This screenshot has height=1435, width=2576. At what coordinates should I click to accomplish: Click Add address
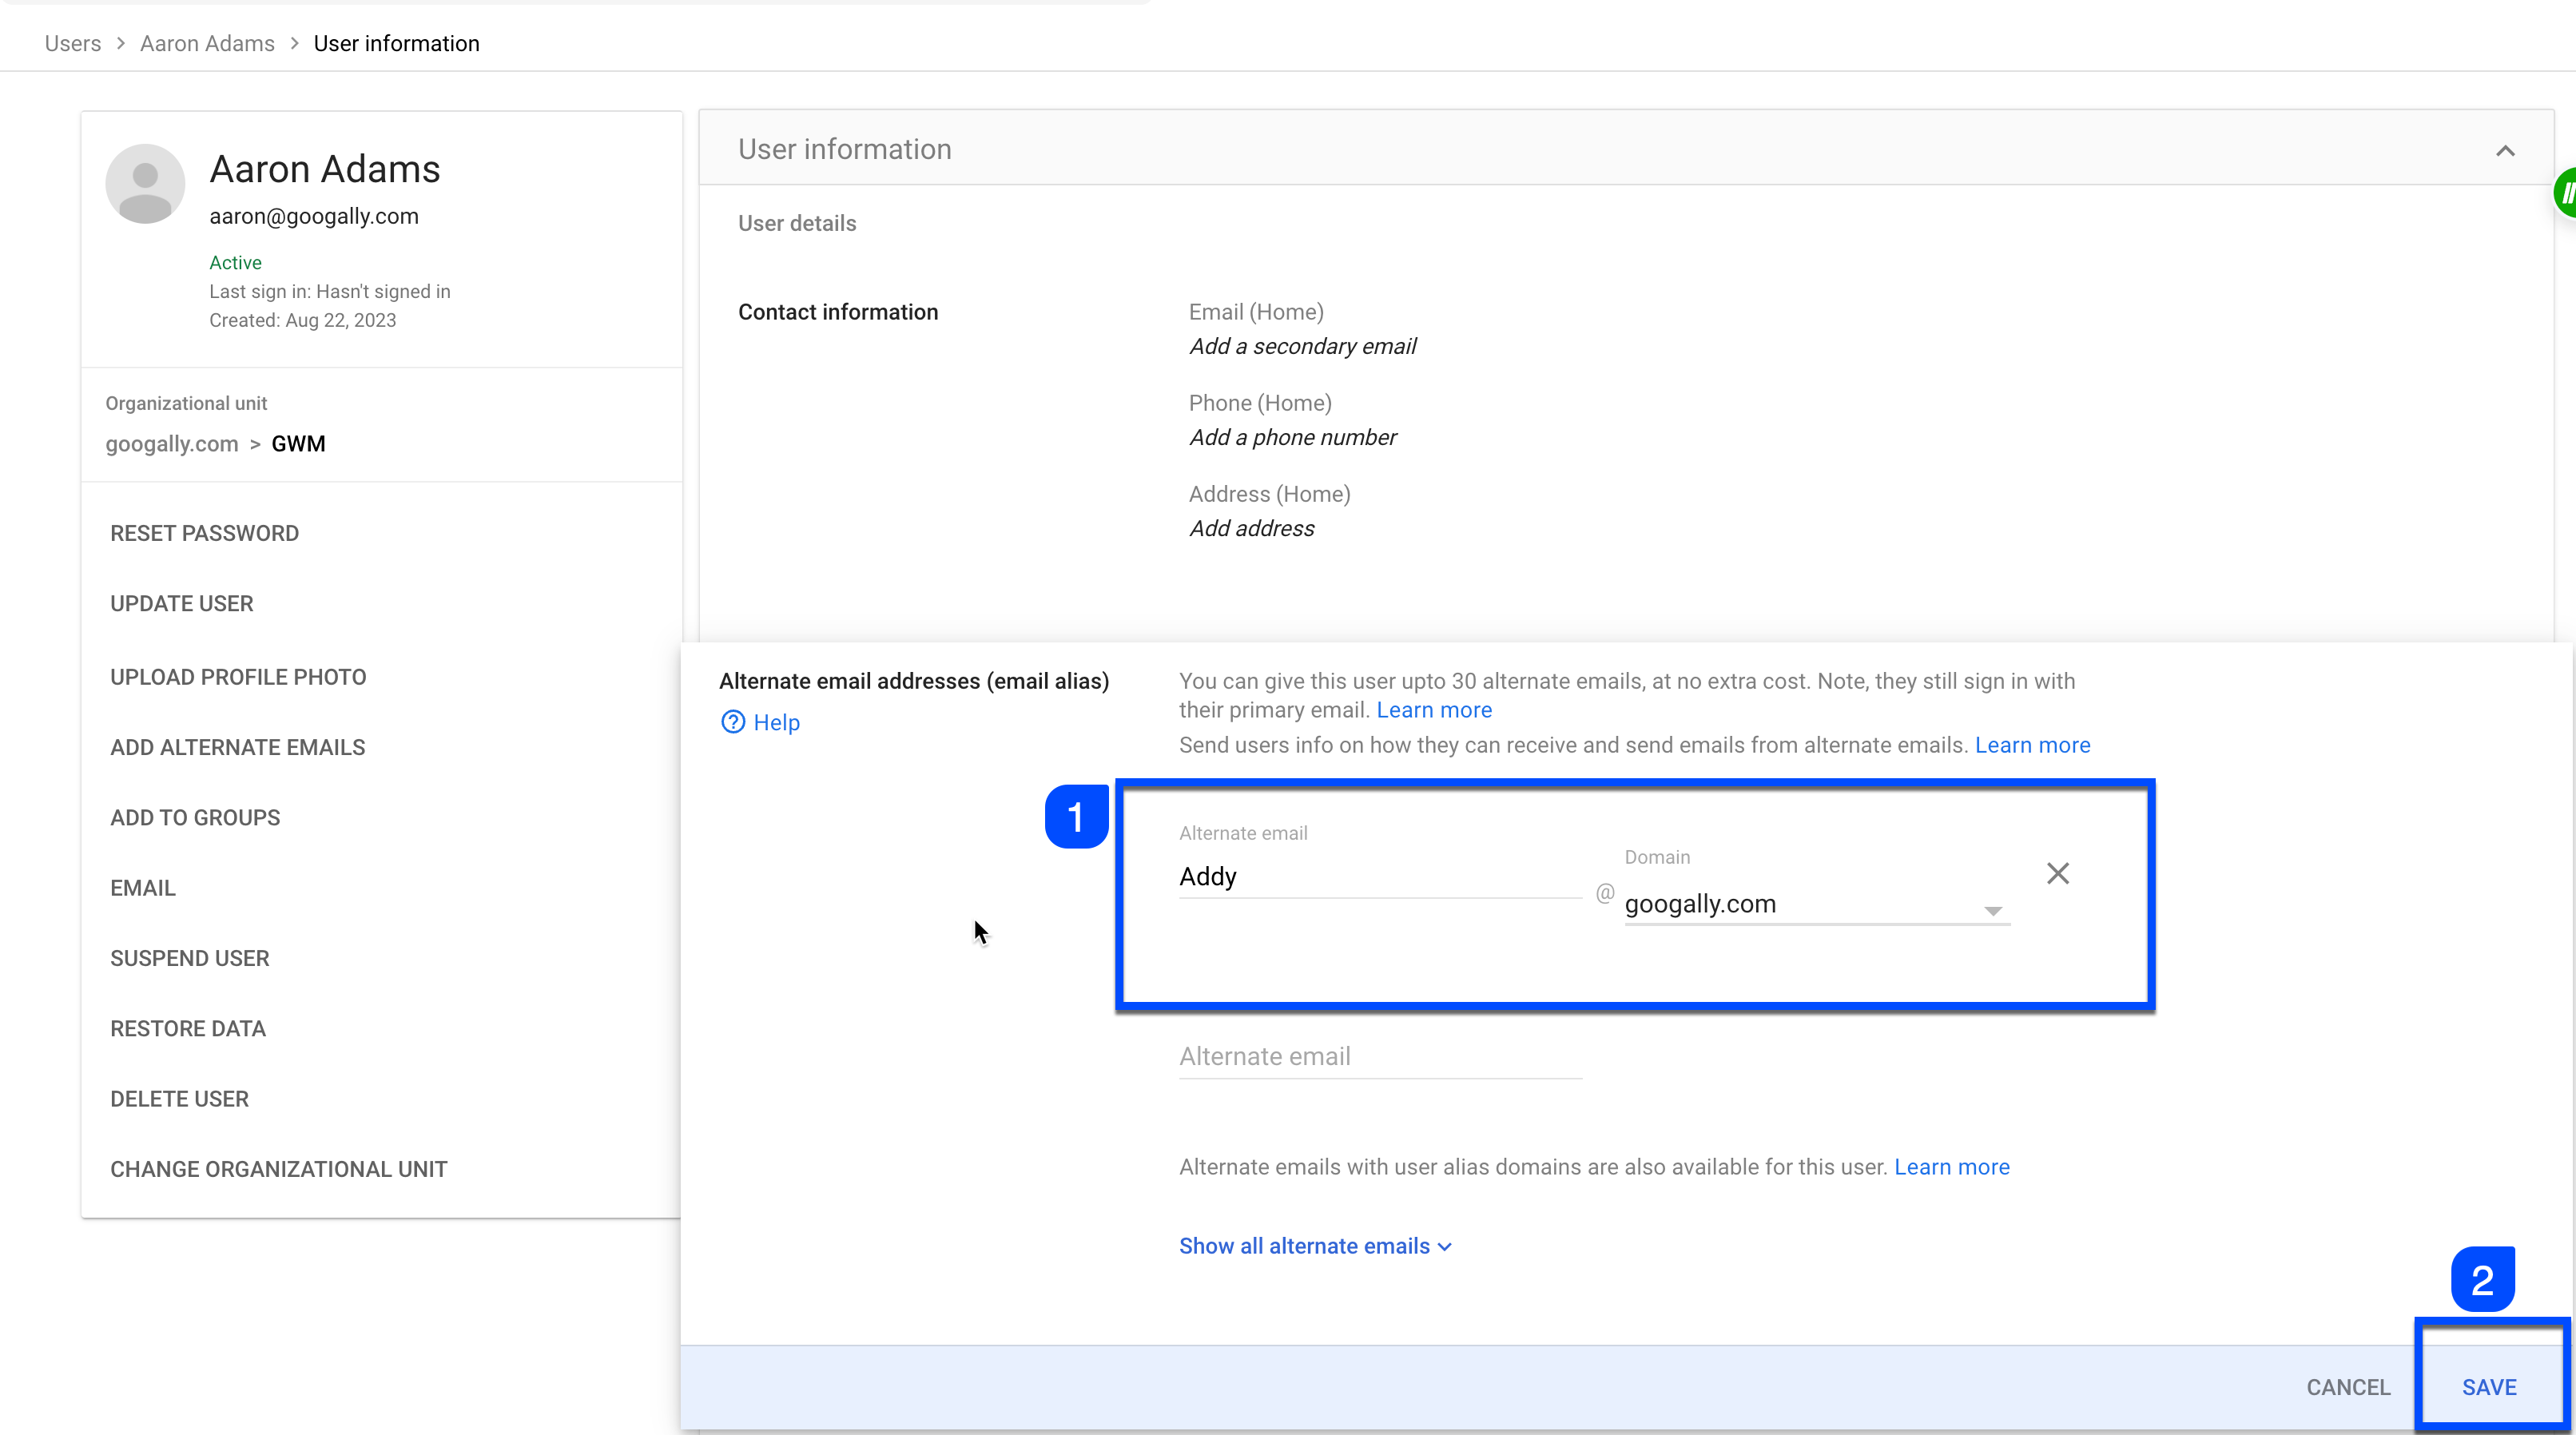1251,528
